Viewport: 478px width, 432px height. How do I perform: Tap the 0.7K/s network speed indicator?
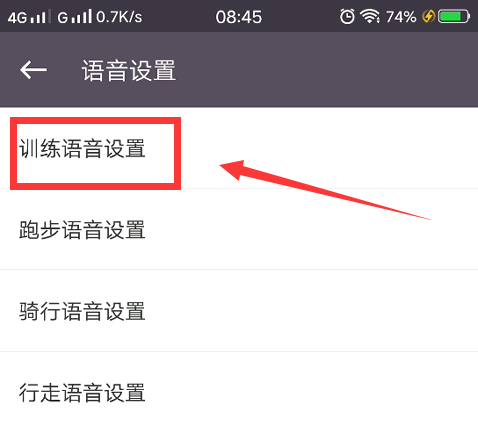119,17
